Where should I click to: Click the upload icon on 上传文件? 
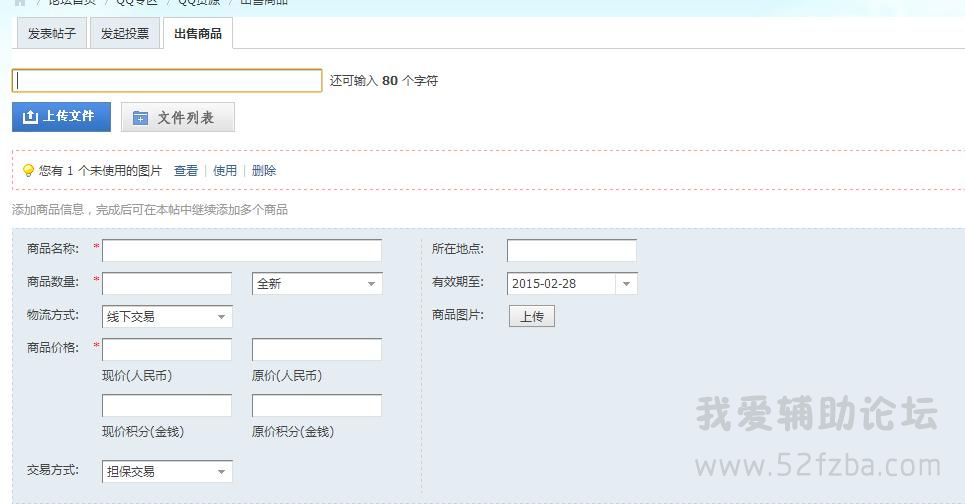click(30, 117)
